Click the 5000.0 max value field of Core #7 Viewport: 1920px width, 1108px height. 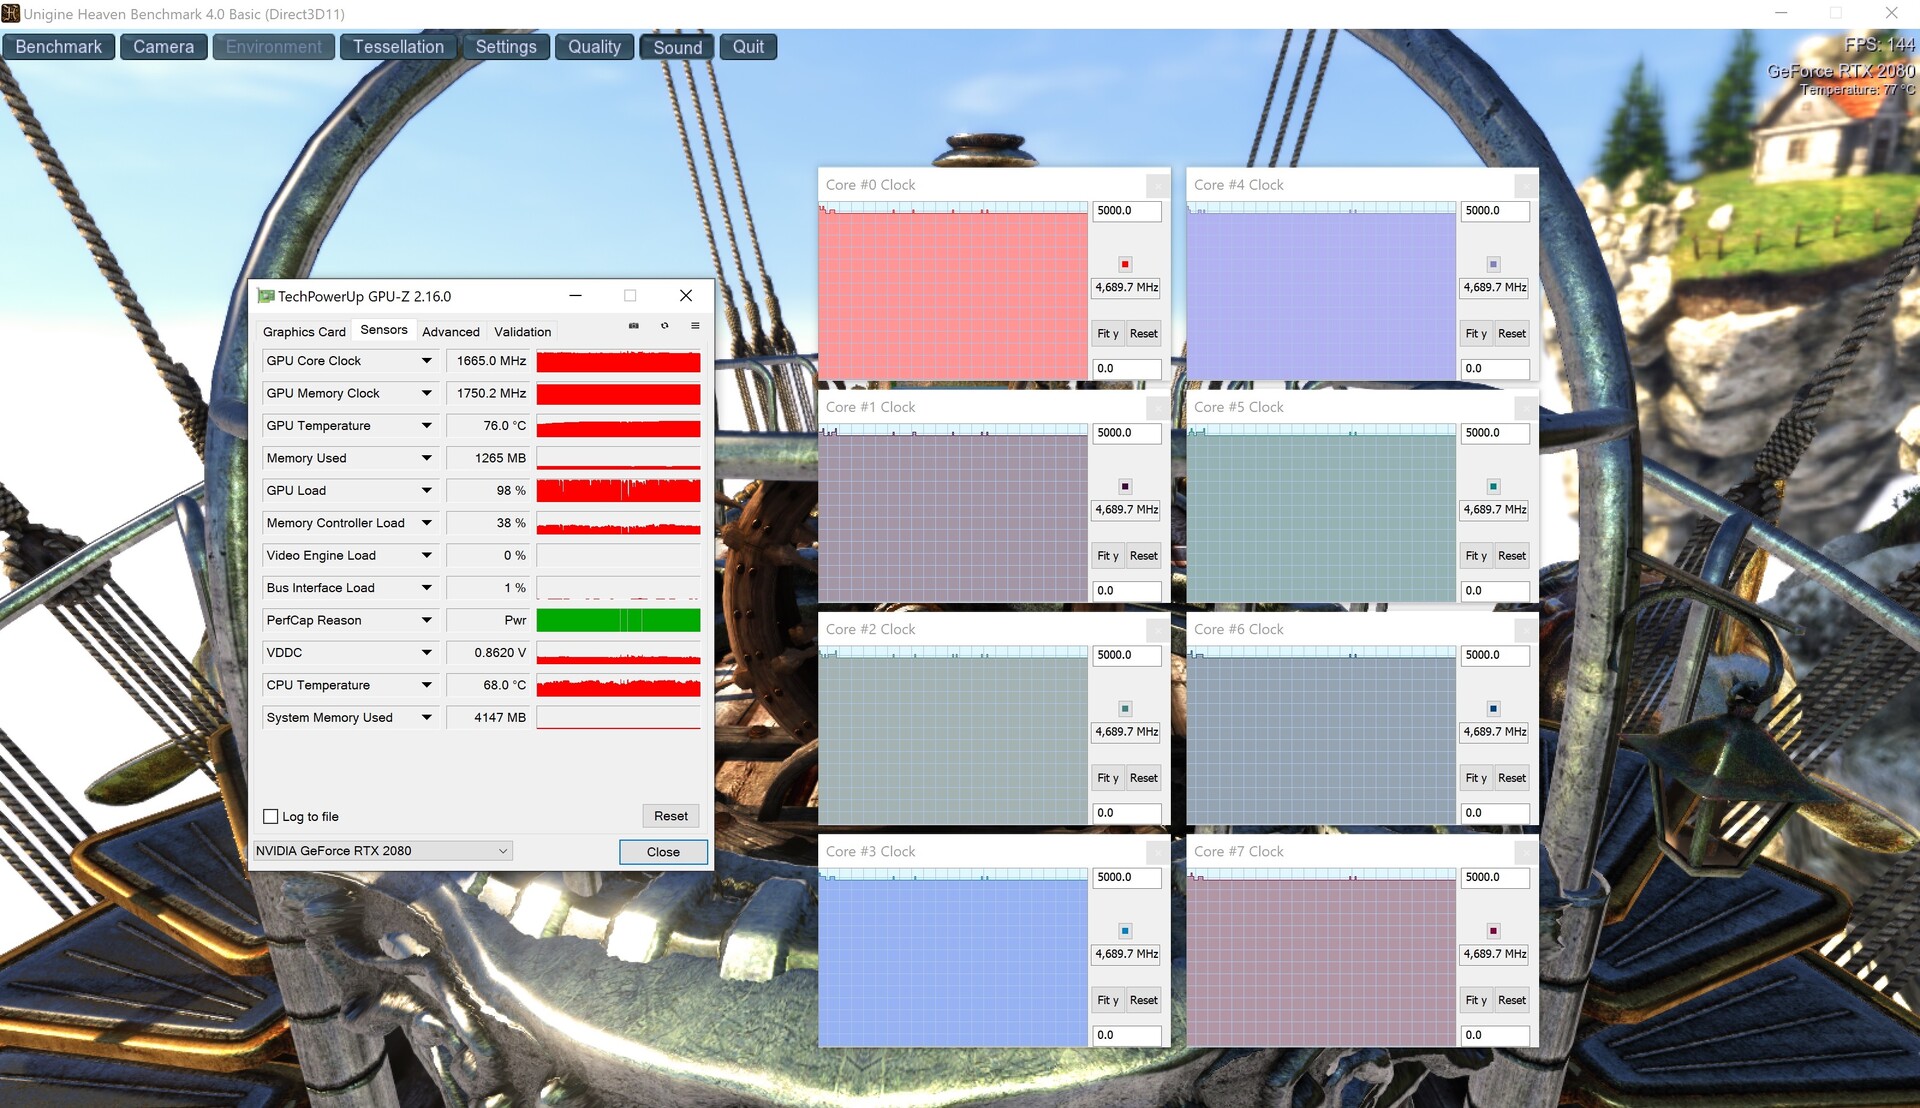pyautogui.click(x=1494, y=877)
